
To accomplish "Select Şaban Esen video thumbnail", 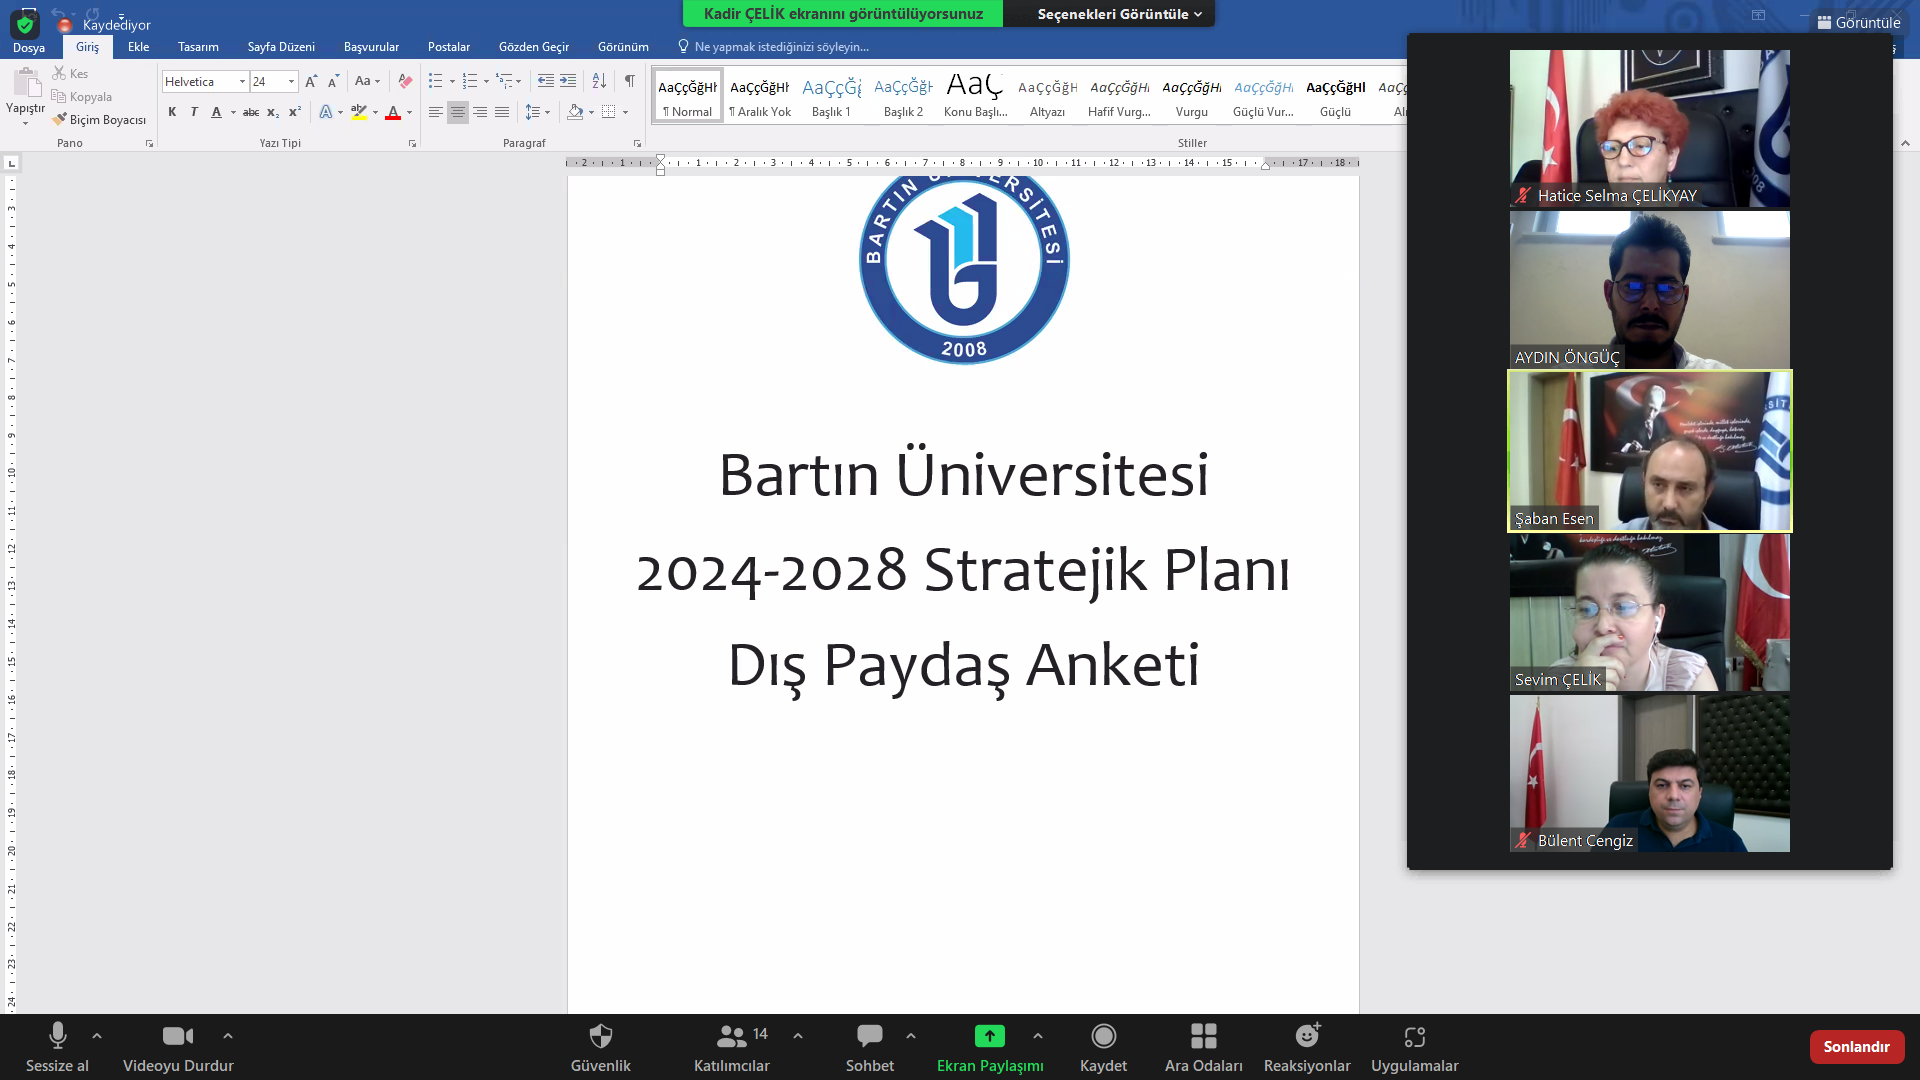I will click(1649, 451).
